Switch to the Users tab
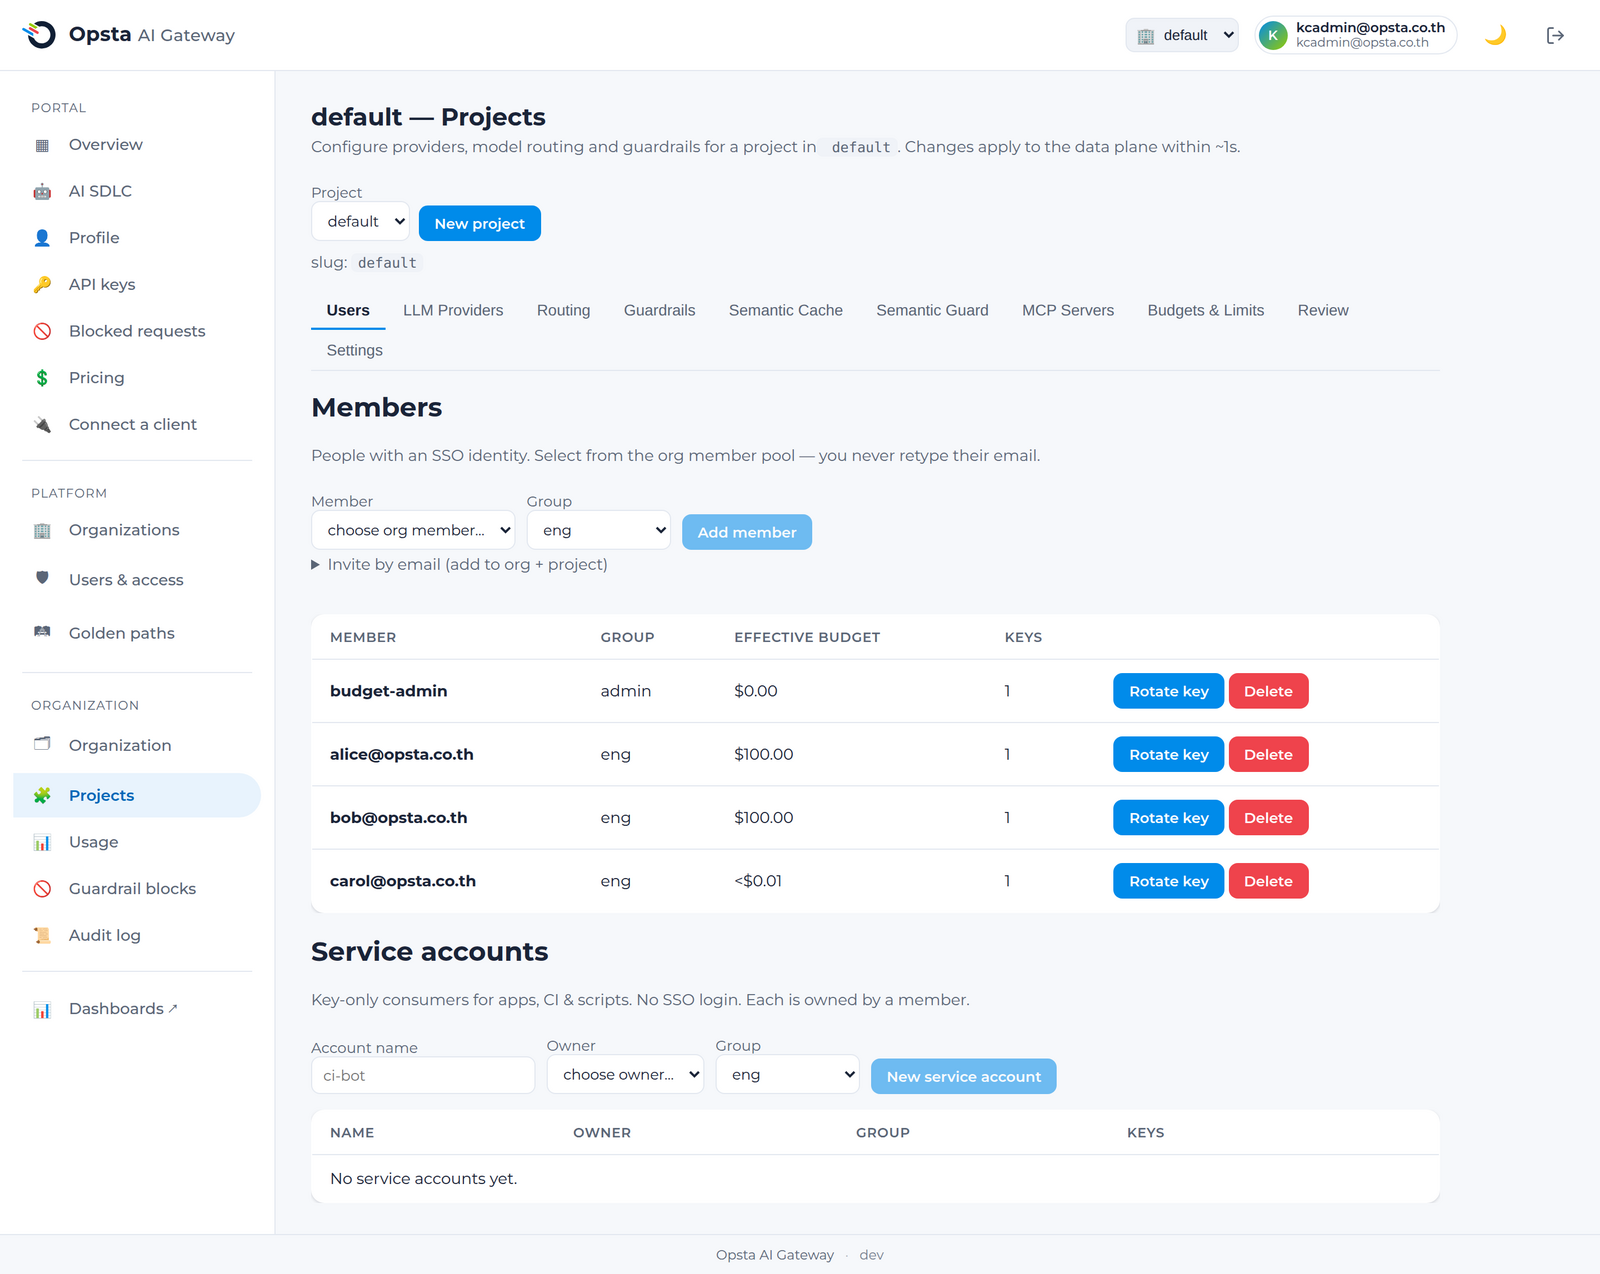This screenshot has width=1600, height=1274. (348, 310)
